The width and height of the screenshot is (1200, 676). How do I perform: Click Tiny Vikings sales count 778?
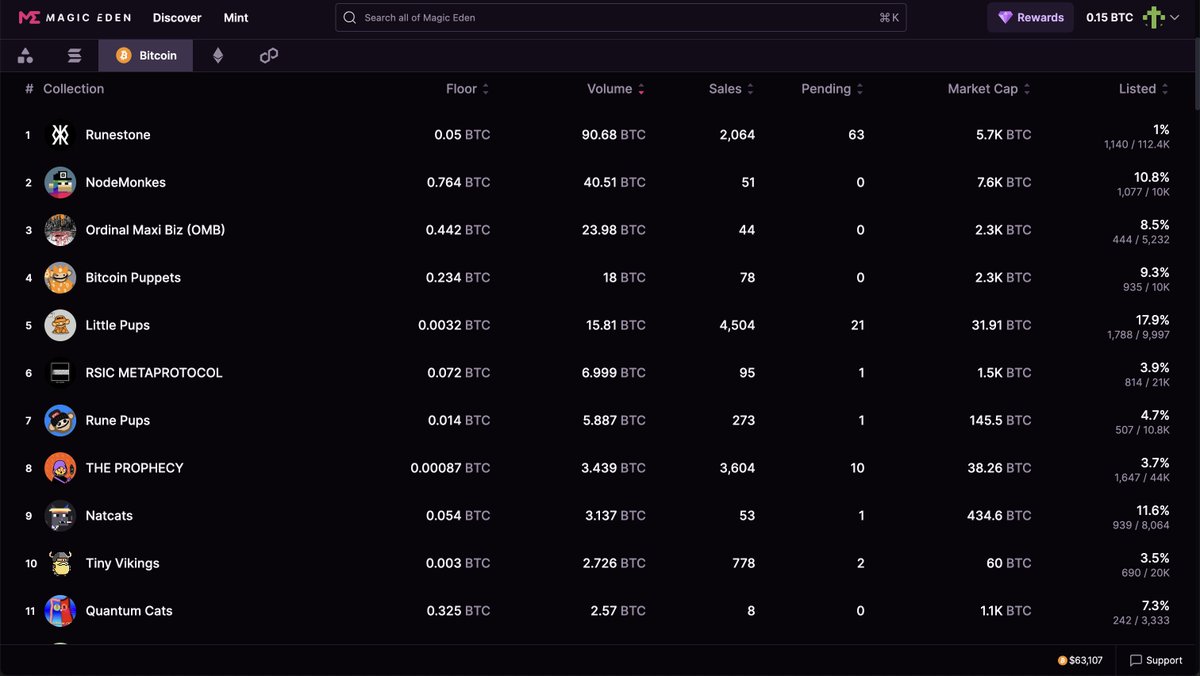tap(743, 563)
